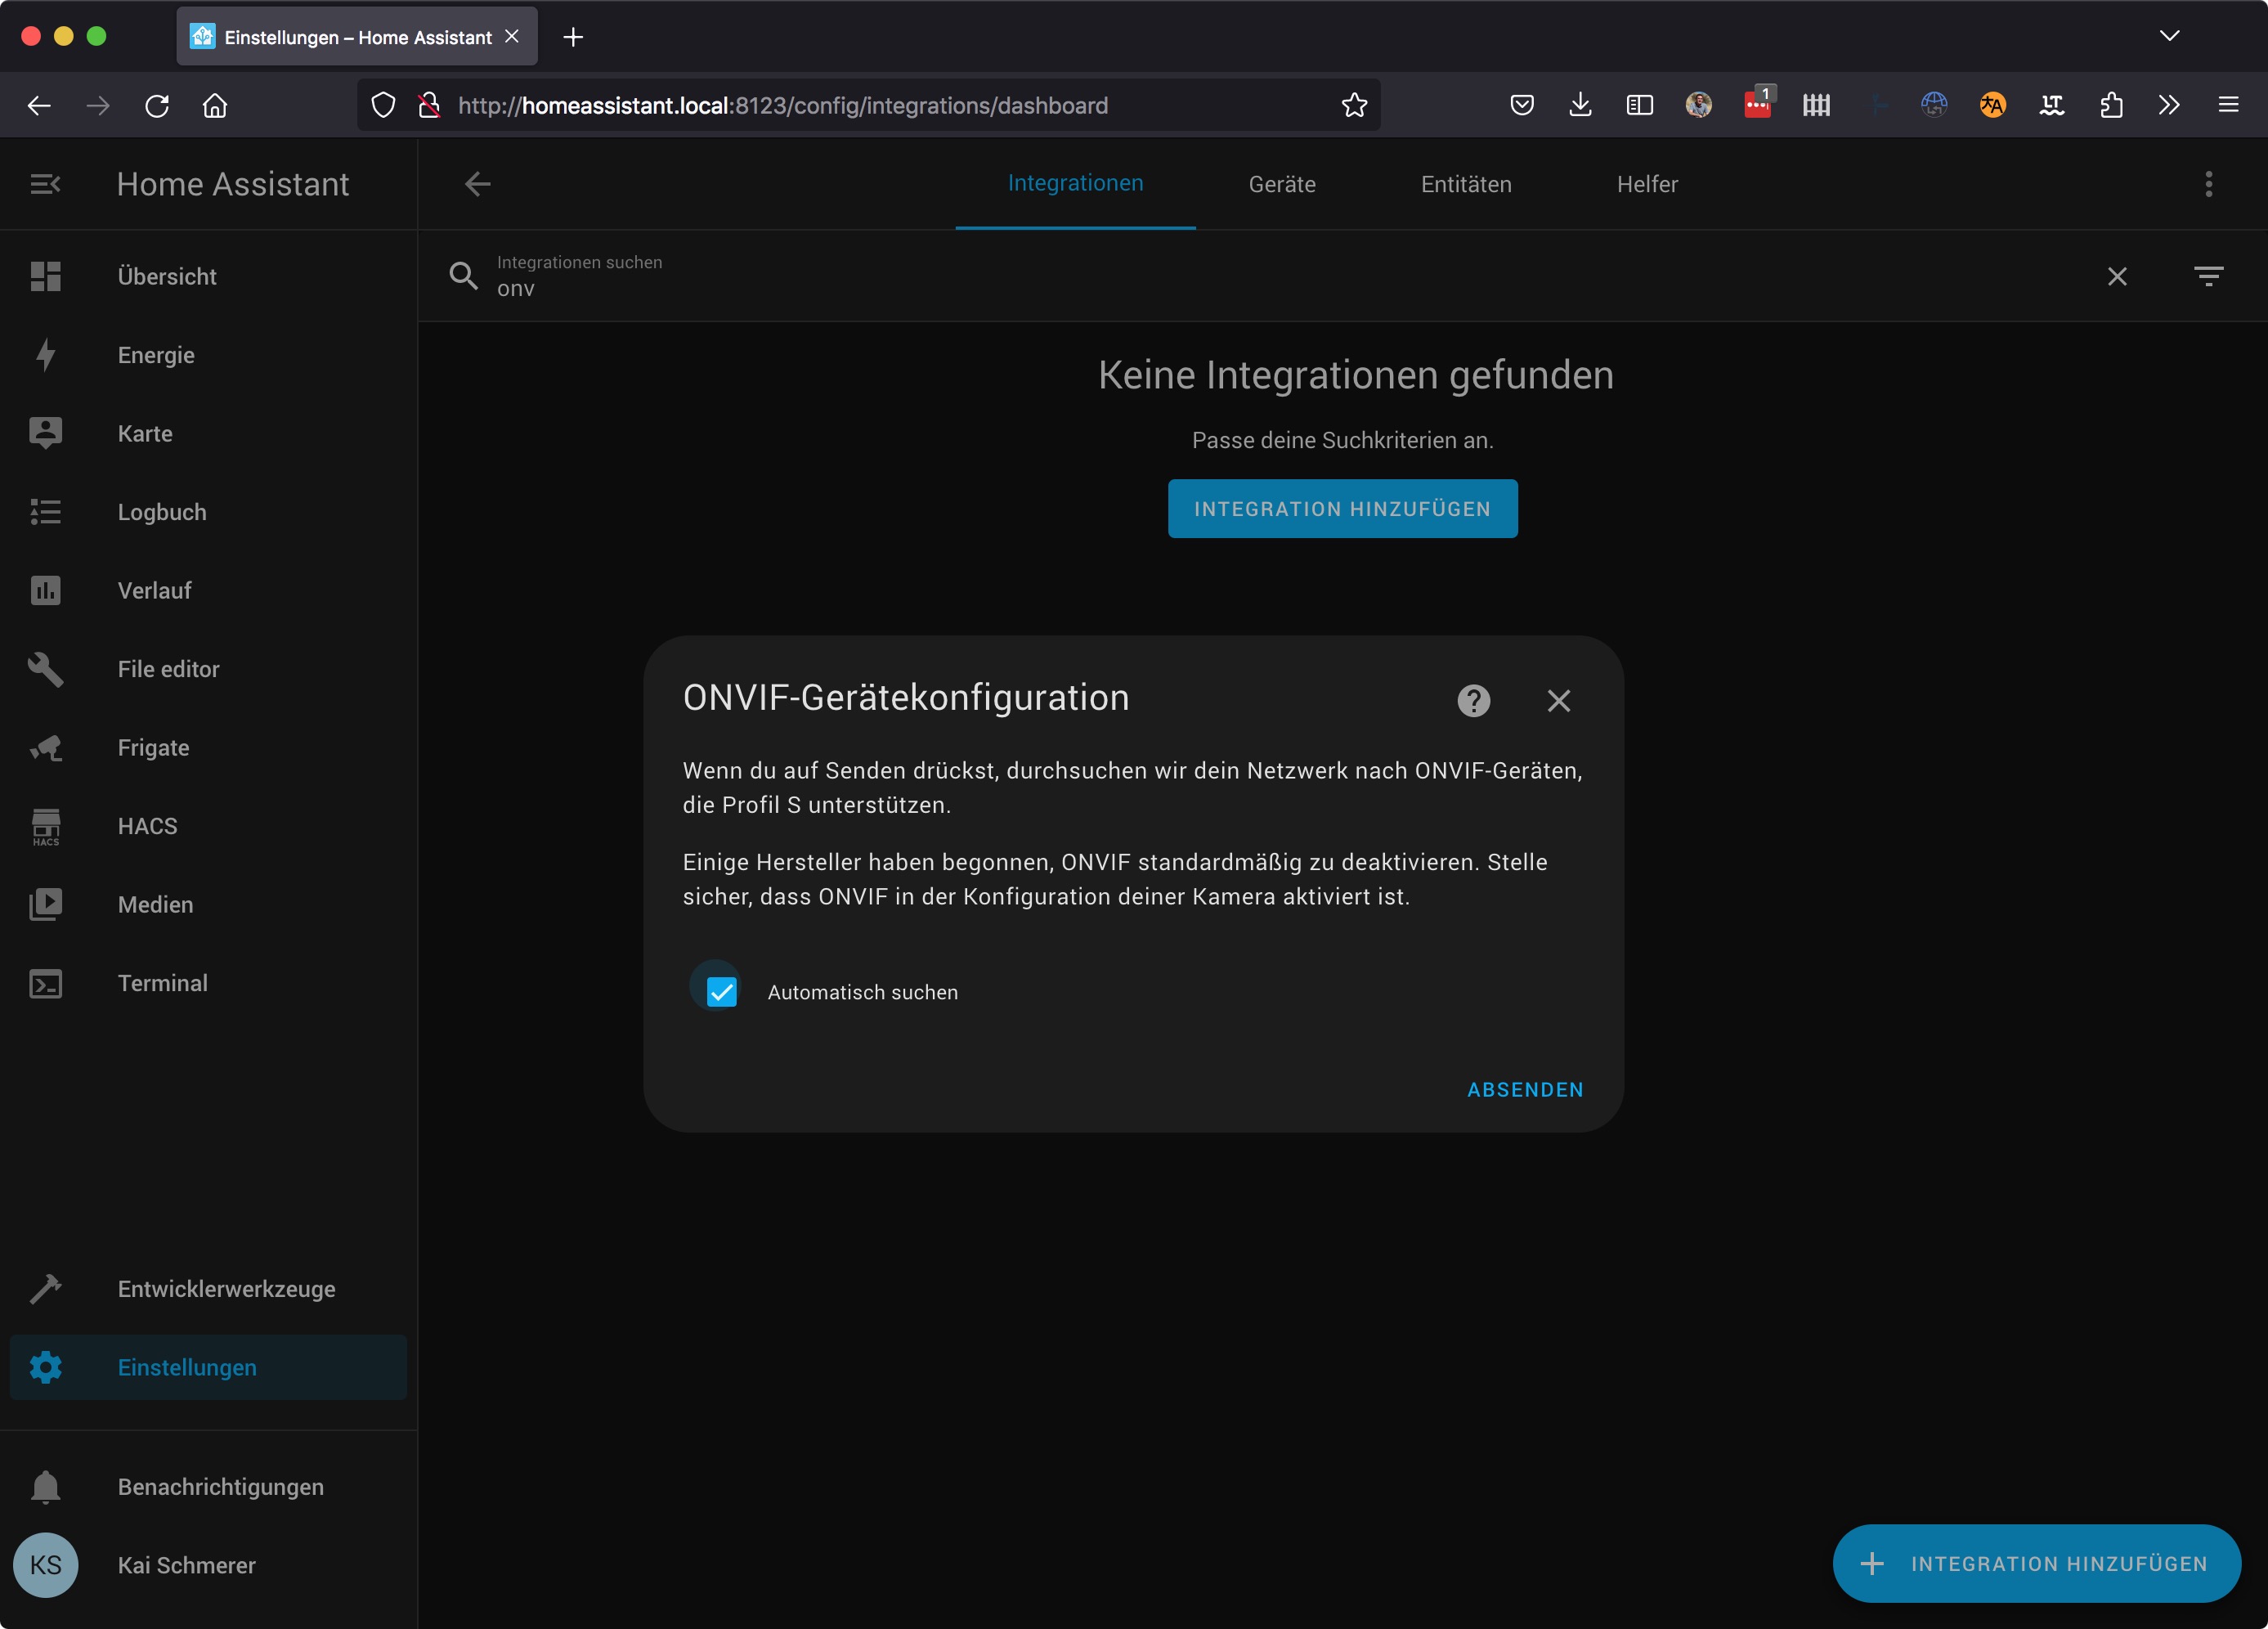The width and height of the screenshot is (2268, 1629).
Task: Open the Terminal sidebar entry
Action: click(162, 983)
